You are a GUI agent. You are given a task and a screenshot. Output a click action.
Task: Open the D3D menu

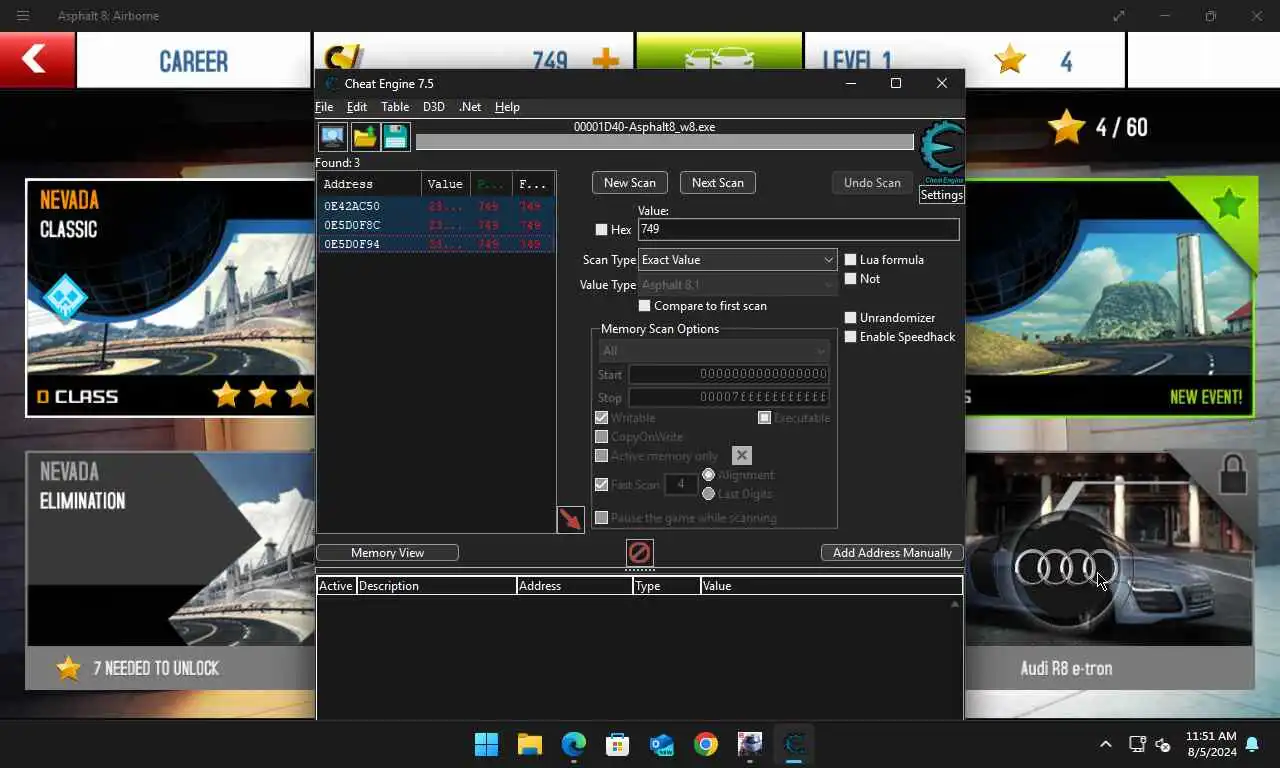pyautogui.click(x=433, y=107)
